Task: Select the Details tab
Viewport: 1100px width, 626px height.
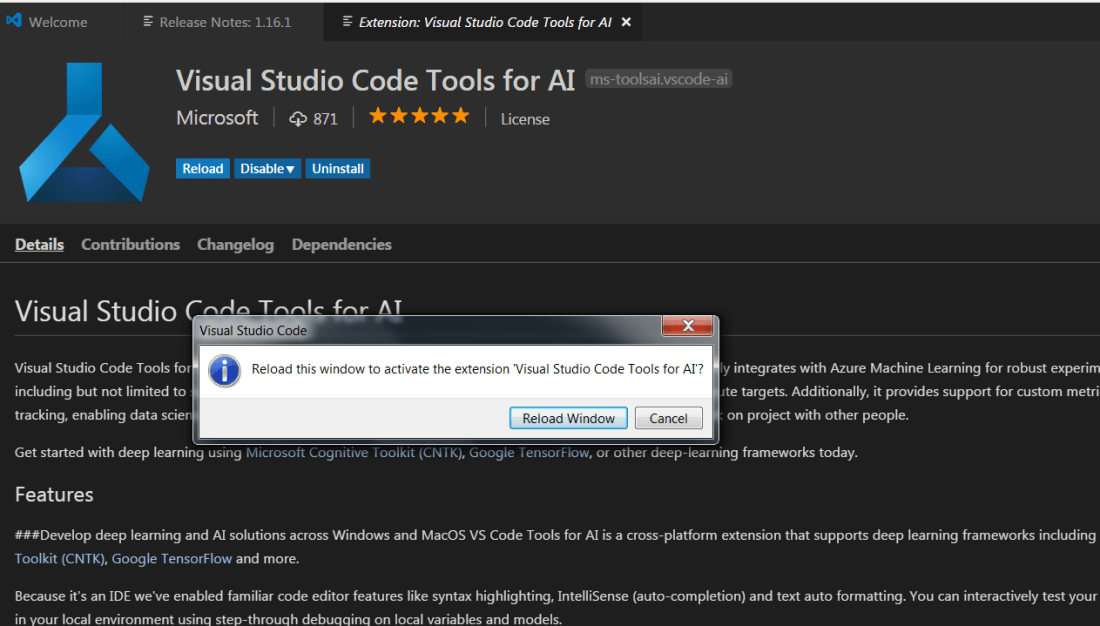Action: pyautogui.click(x=39, y=244)
